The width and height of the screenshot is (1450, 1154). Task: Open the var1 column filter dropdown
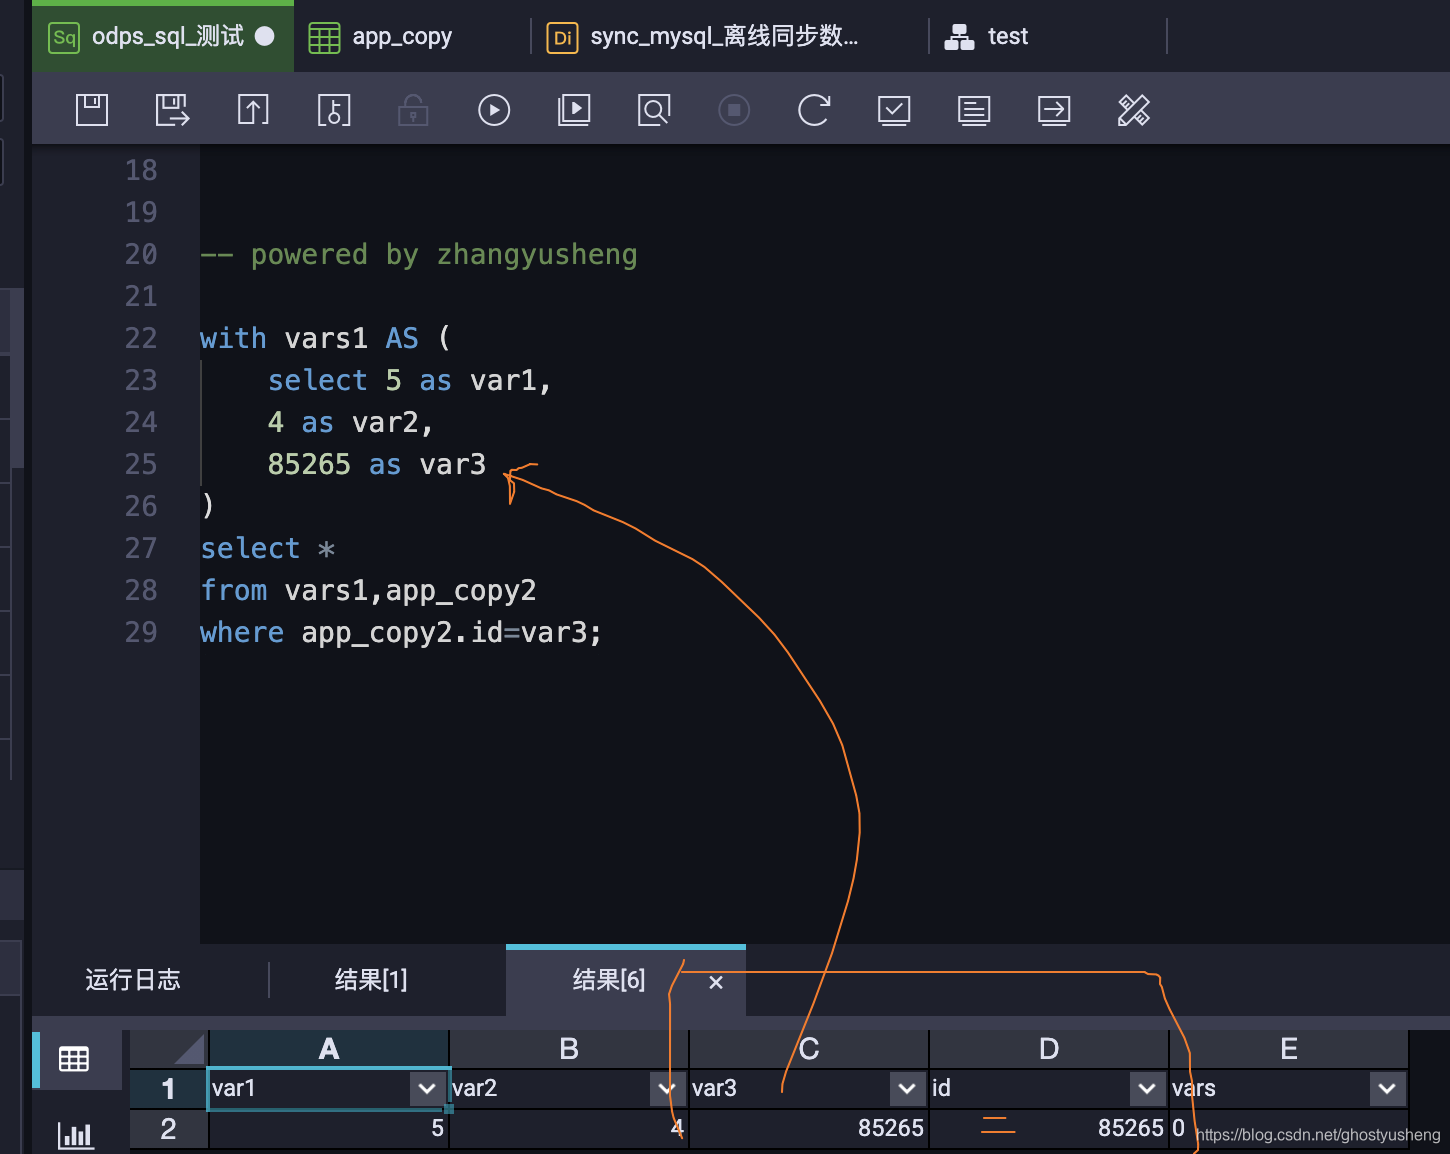click(x=427, y=1088)
